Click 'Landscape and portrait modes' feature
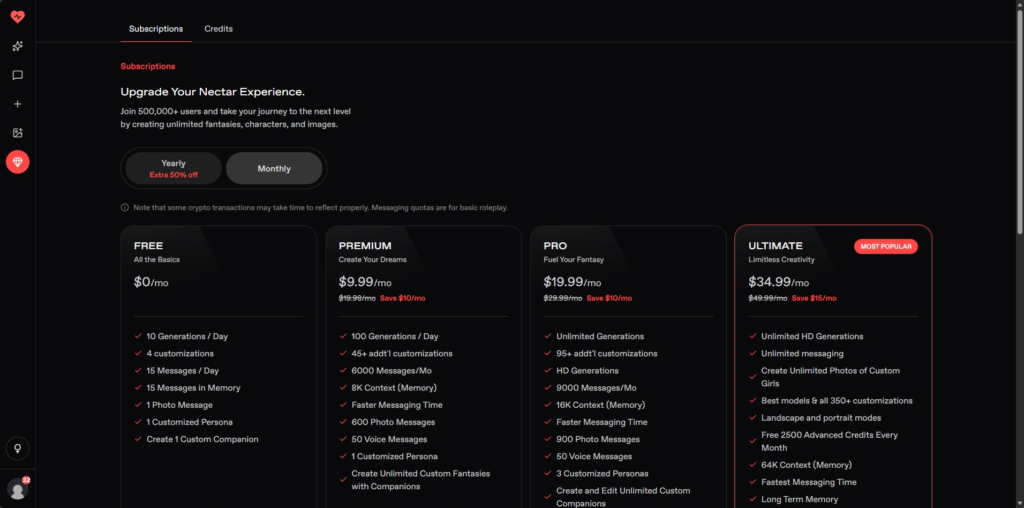Image resolution: width=1024 pixels, height=508 pixels. tap(821, 418)
